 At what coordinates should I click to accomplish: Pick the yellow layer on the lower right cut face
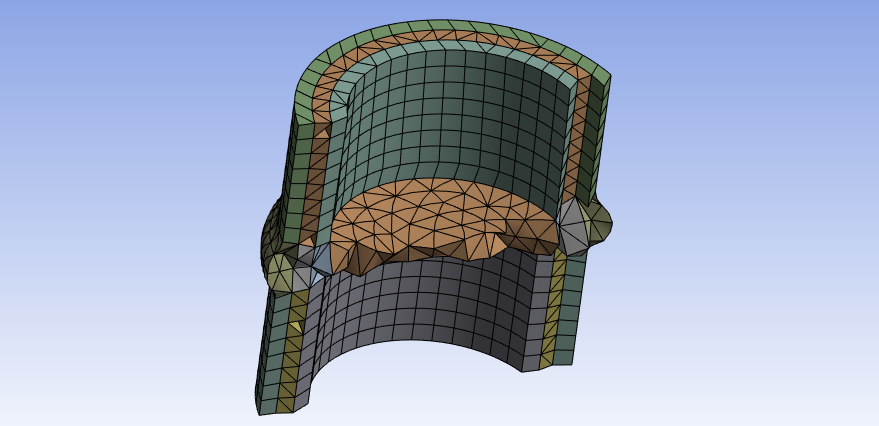pyautogui.click(x=552, y=308)
